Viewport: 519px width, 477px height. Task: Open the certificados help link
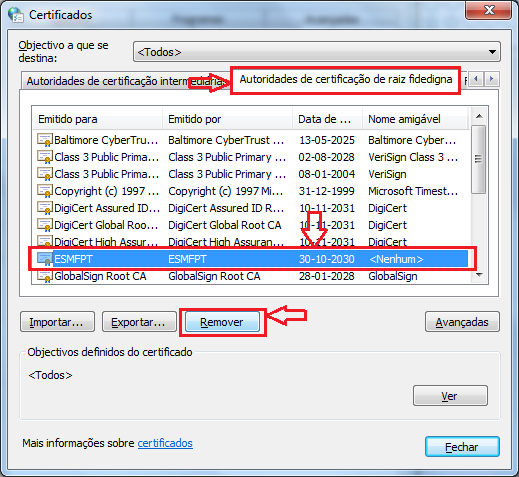coord(165,443)
